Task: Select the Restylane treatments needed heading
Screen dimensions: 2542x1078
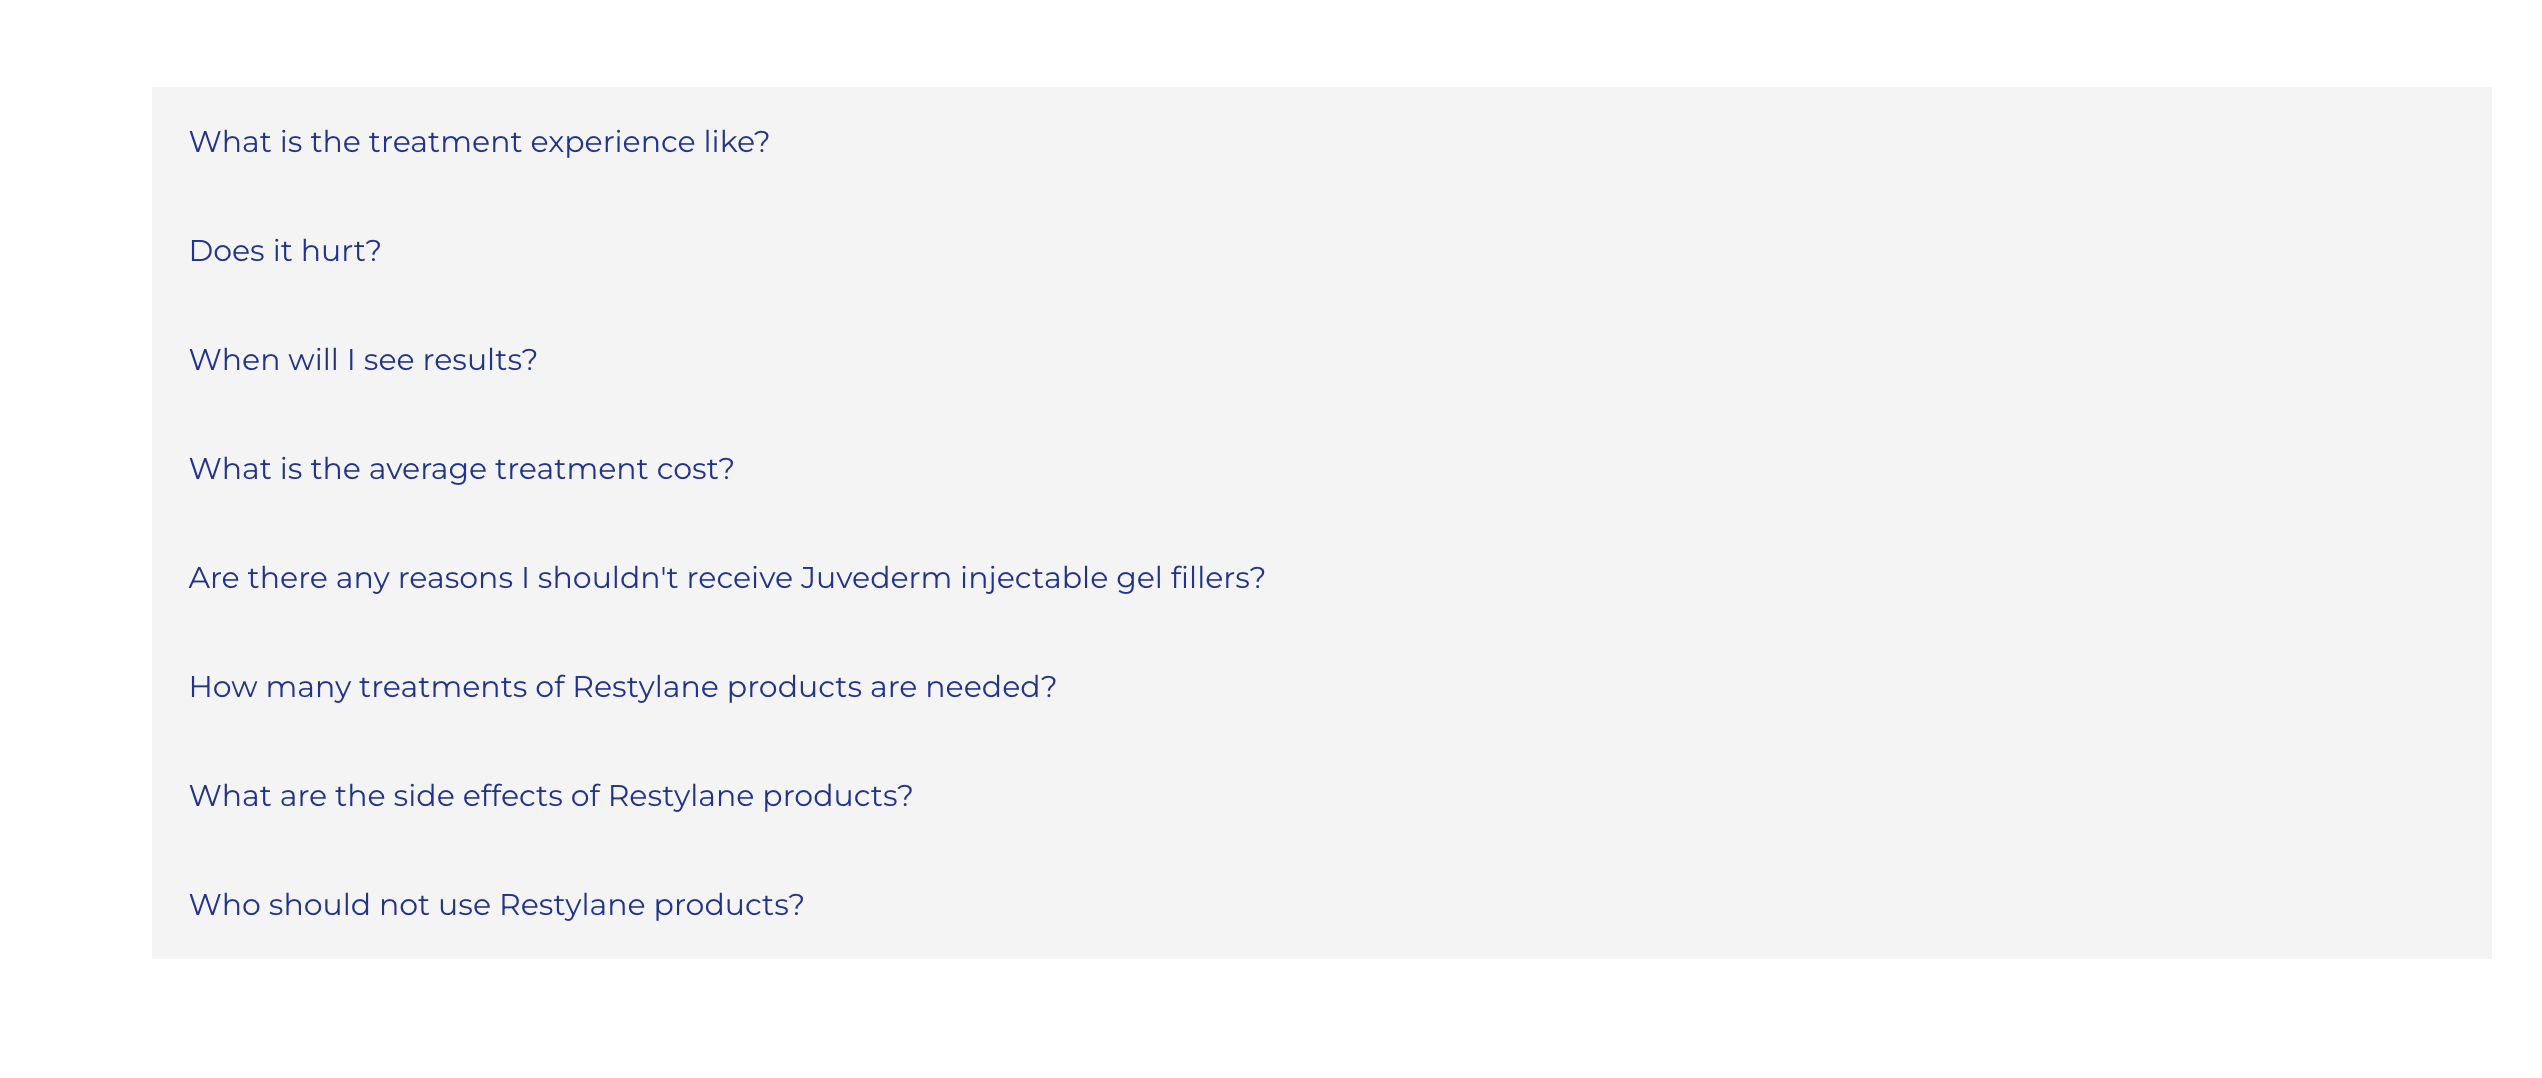Action: 622,687
